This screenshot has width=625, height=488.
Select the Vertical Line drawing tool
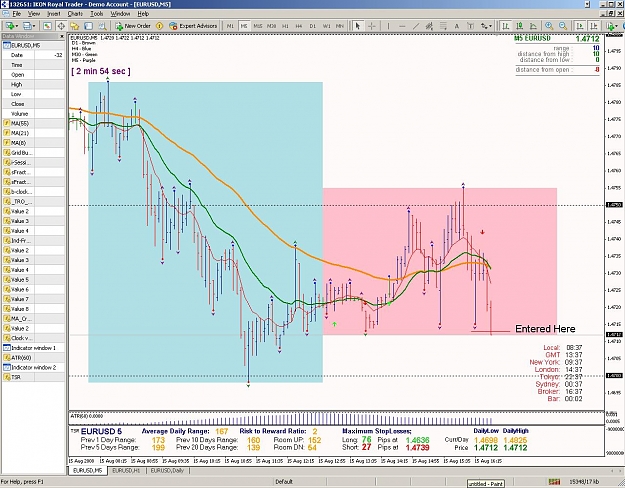[388, 26]
